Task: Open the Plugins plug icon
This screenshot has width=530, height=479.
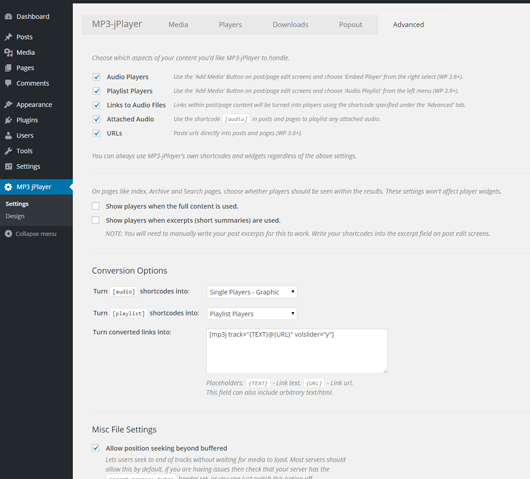Action: coord(8,120)
